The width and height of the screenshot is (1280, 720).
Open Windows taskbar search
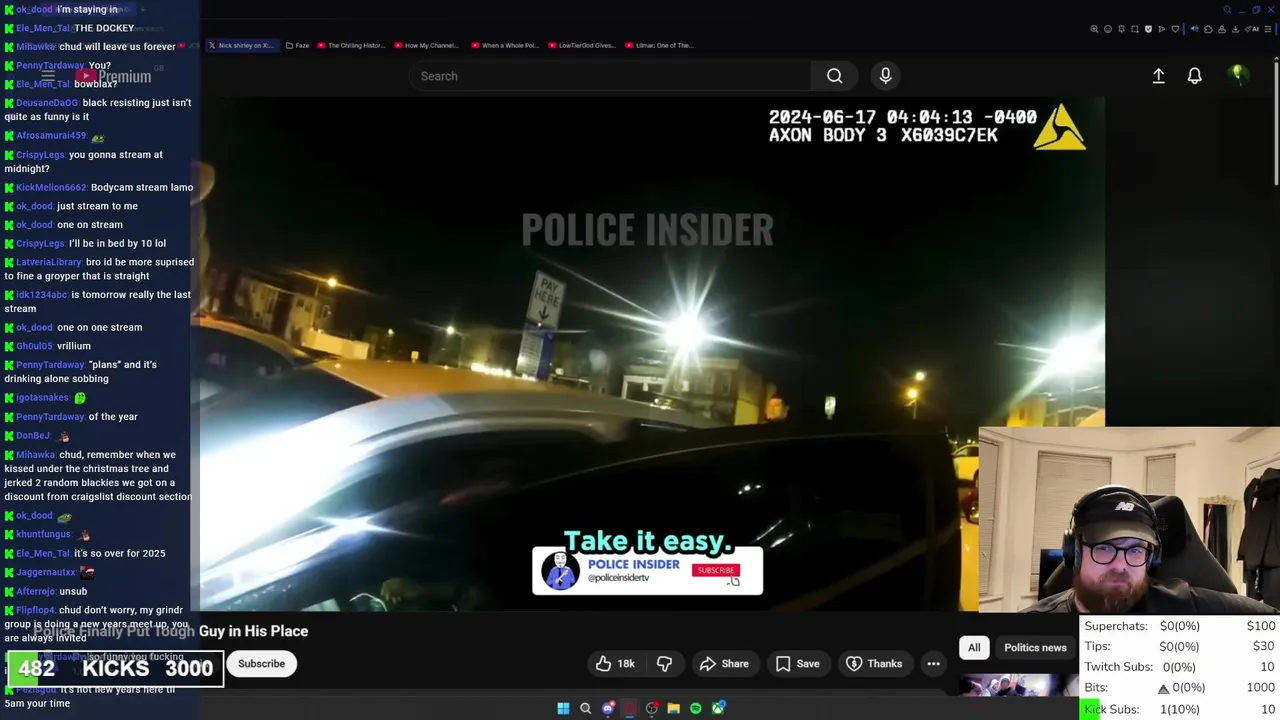585,708
